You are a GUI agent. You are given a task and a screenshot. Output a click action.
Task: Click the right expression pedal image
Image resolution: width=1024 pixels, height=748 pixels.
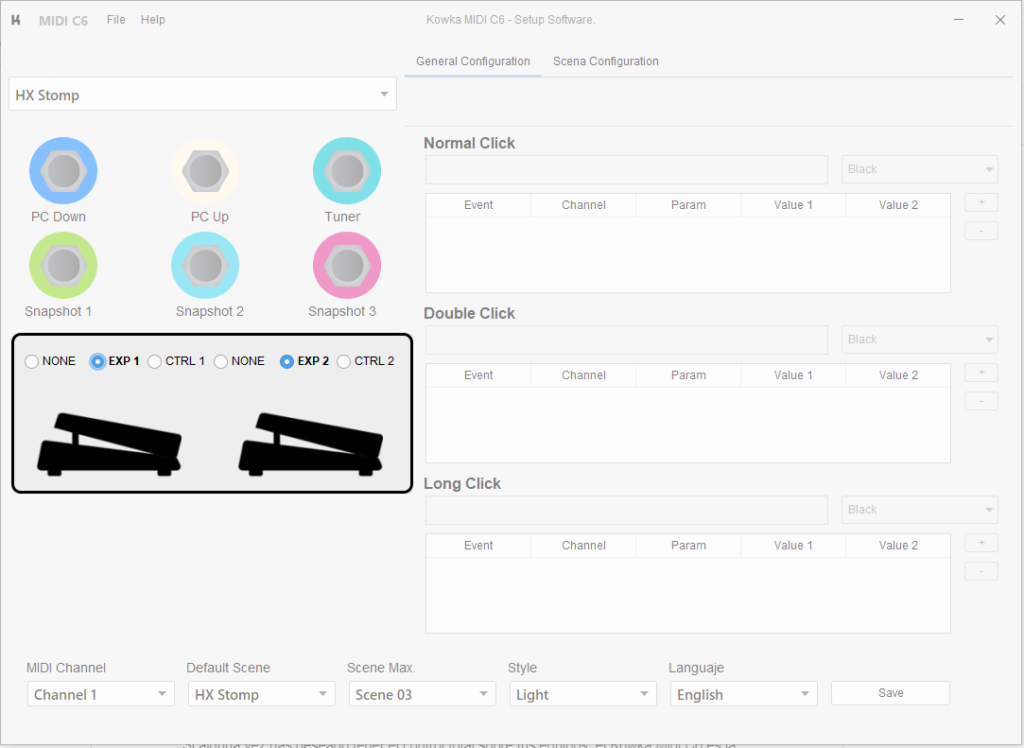(x=310, y=444)
